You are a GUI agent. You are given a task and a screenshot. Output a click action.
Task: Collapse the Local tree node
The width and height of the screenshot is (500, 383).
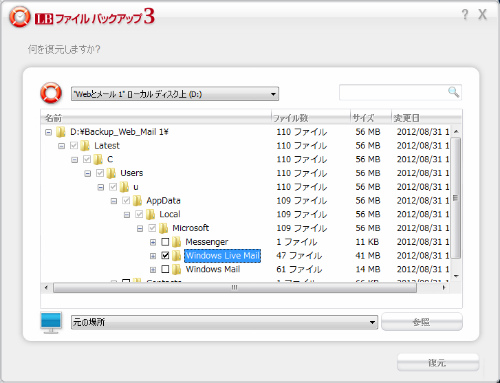(127, 215)
